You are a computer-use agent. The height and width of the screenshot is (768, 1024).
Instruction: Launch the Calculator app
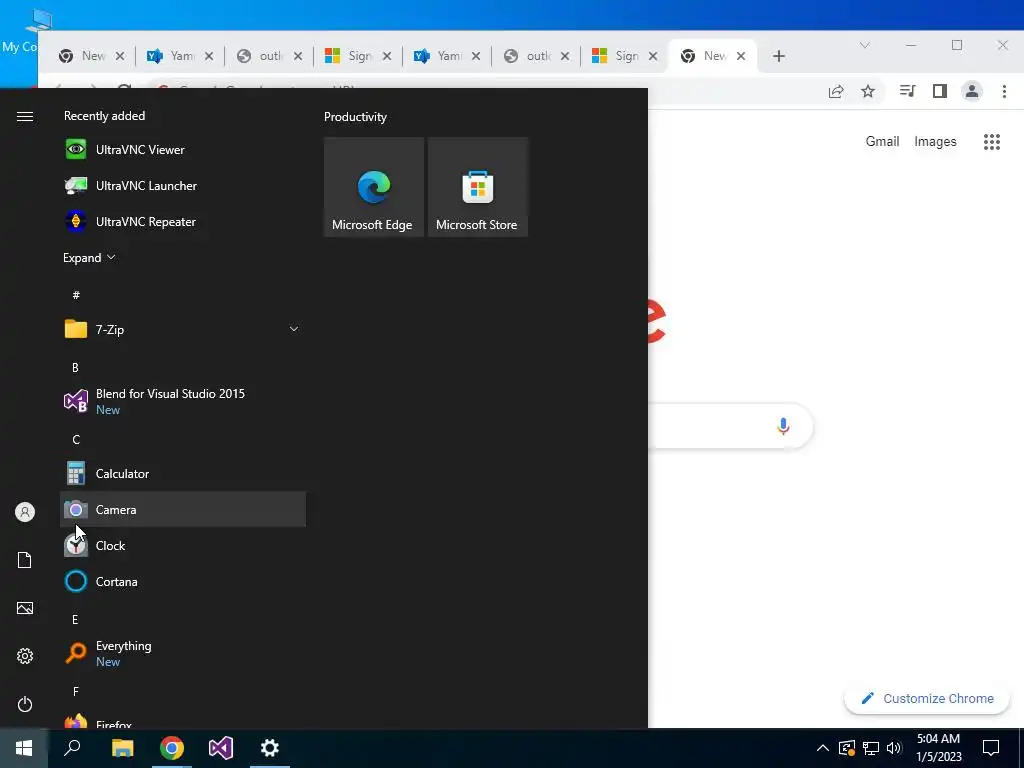[x=183, y=473]
